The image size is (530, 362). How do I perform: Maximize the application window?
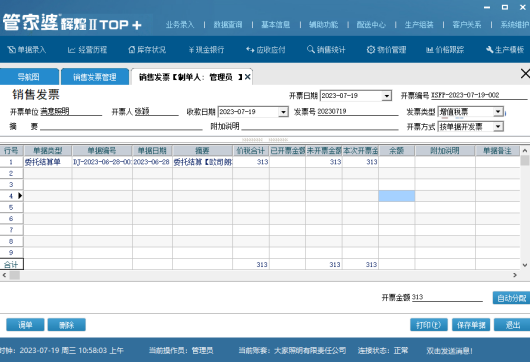[x=505, y=7]
